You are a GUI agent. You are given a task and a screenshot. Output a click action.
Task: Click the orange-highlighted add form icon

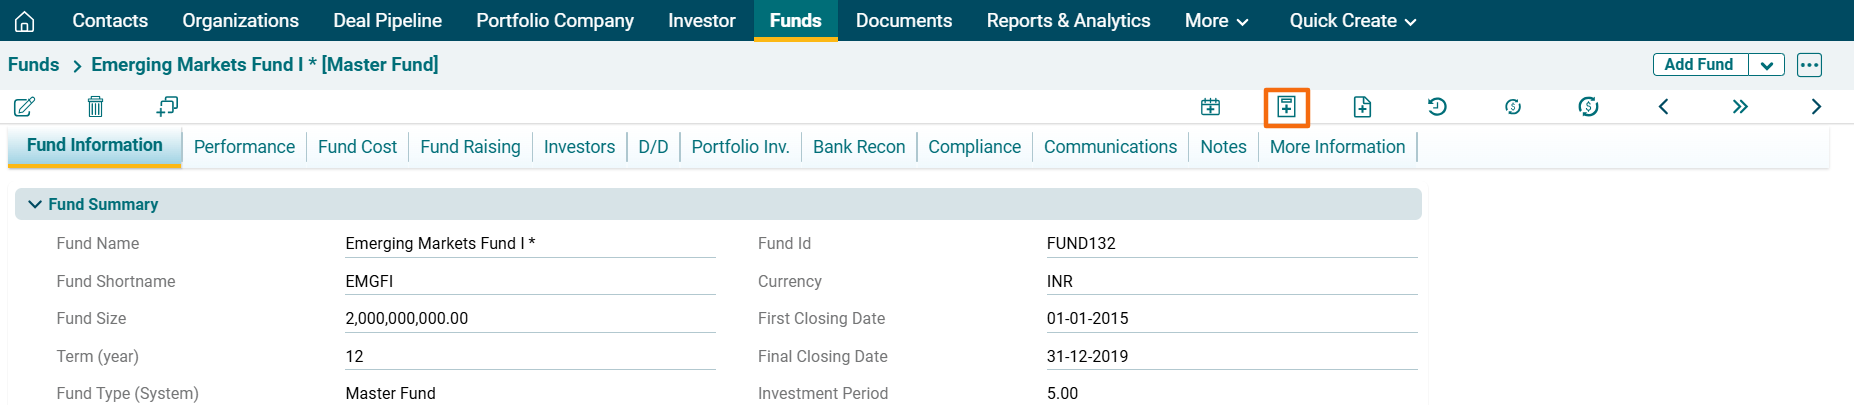(x=1286, y=107)
